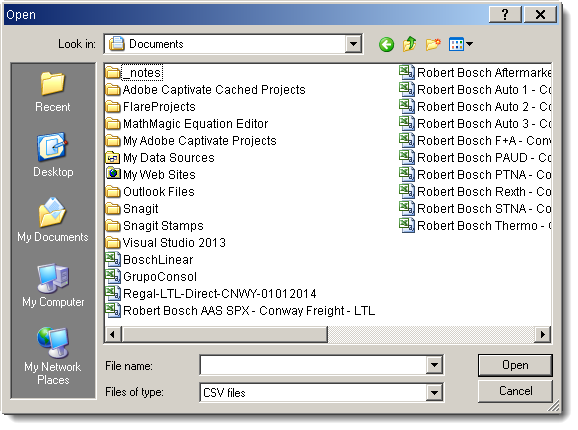Select the BoschLinear CSV file

click(149, 259)
